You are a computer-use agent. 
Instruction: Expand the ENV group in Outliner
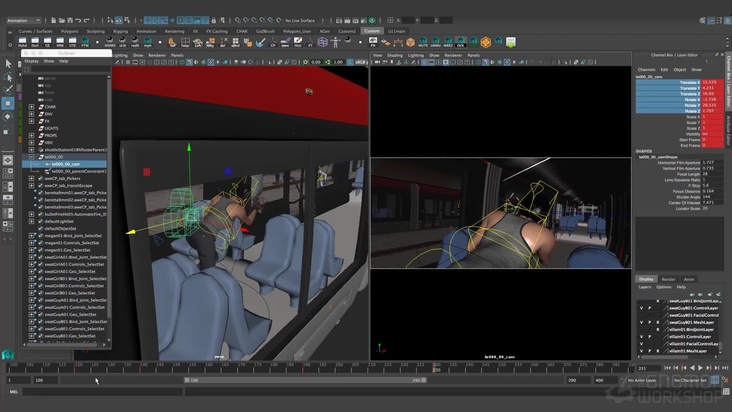click(x=32, y=114)
